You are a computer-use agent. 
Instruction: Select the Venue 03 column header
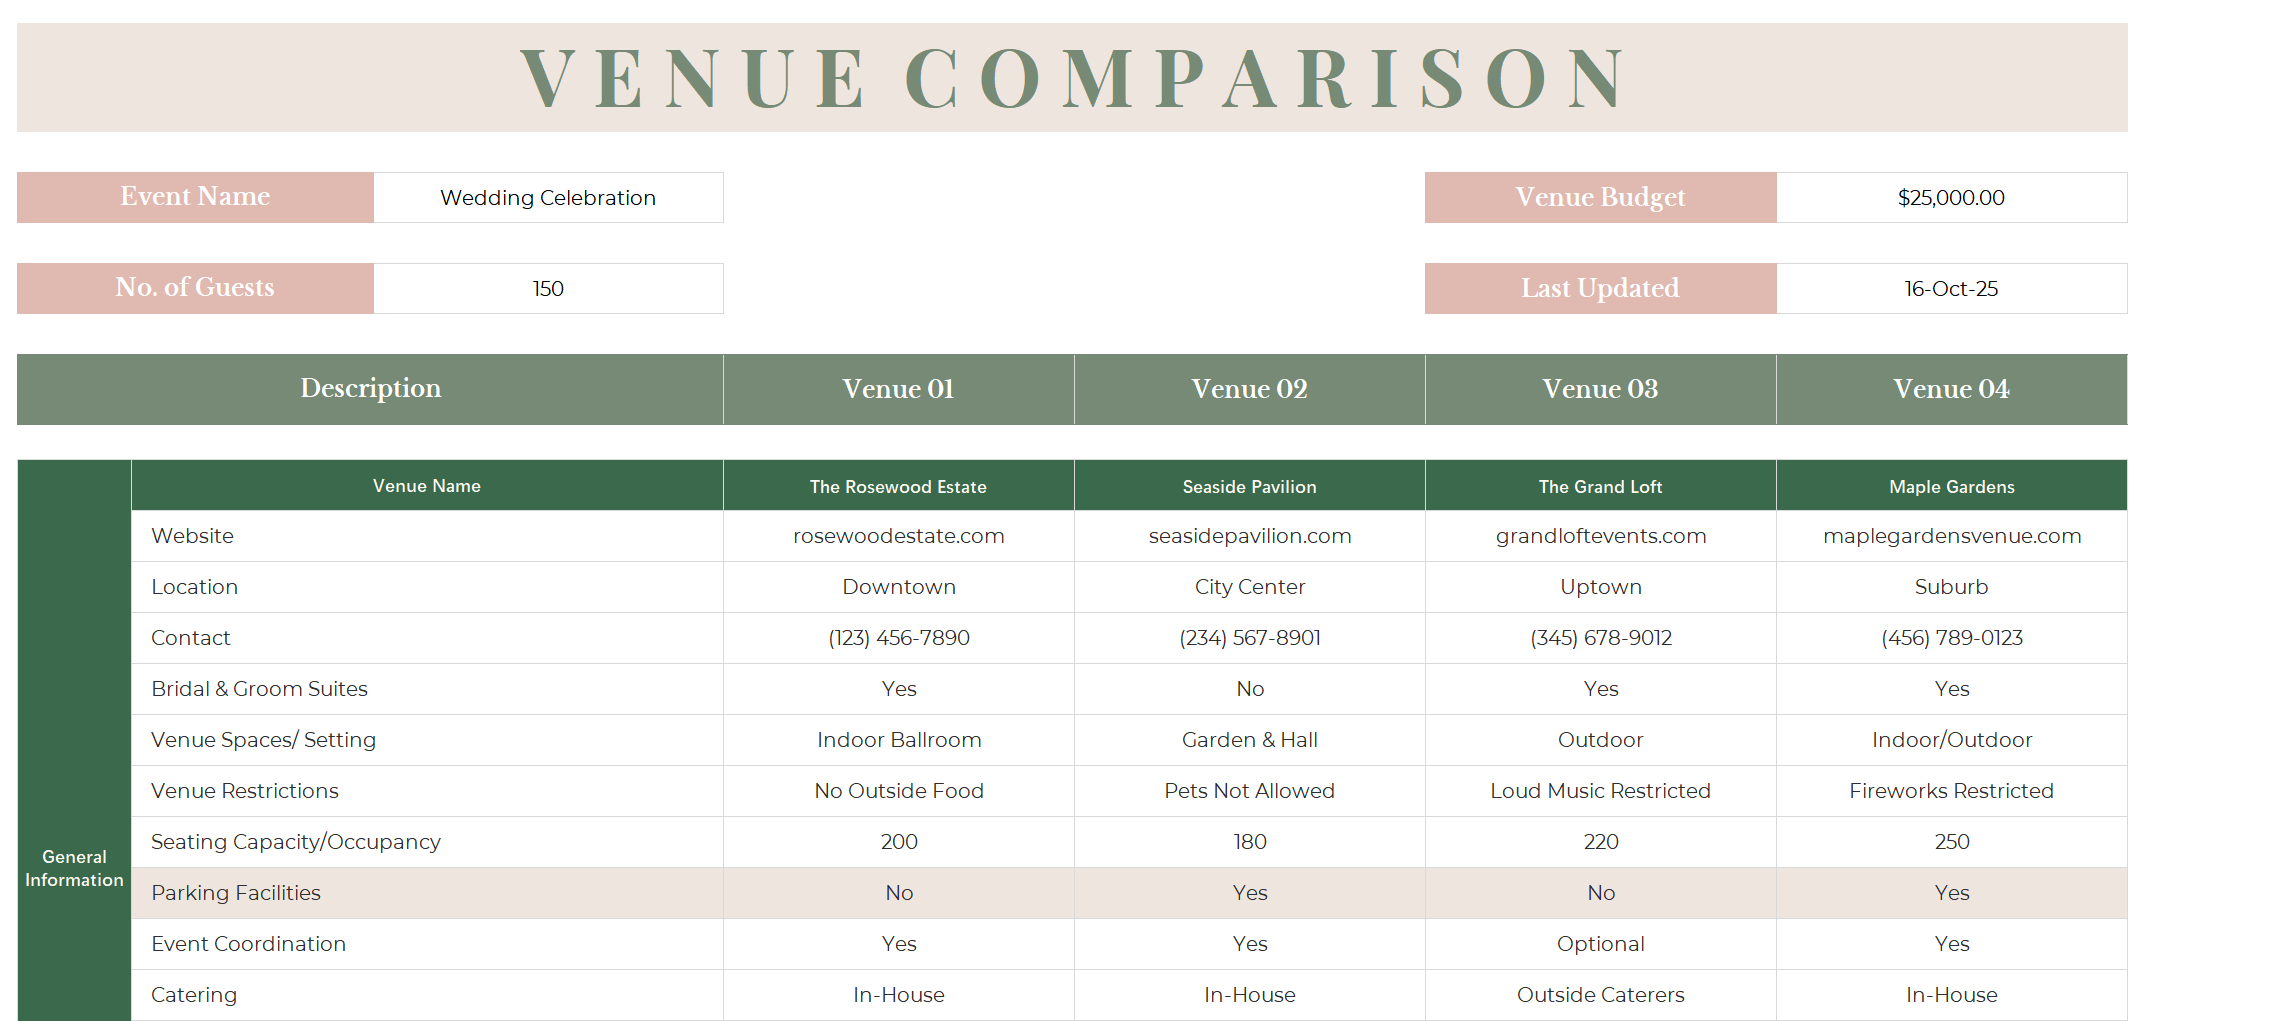(x=1600, y=389)
